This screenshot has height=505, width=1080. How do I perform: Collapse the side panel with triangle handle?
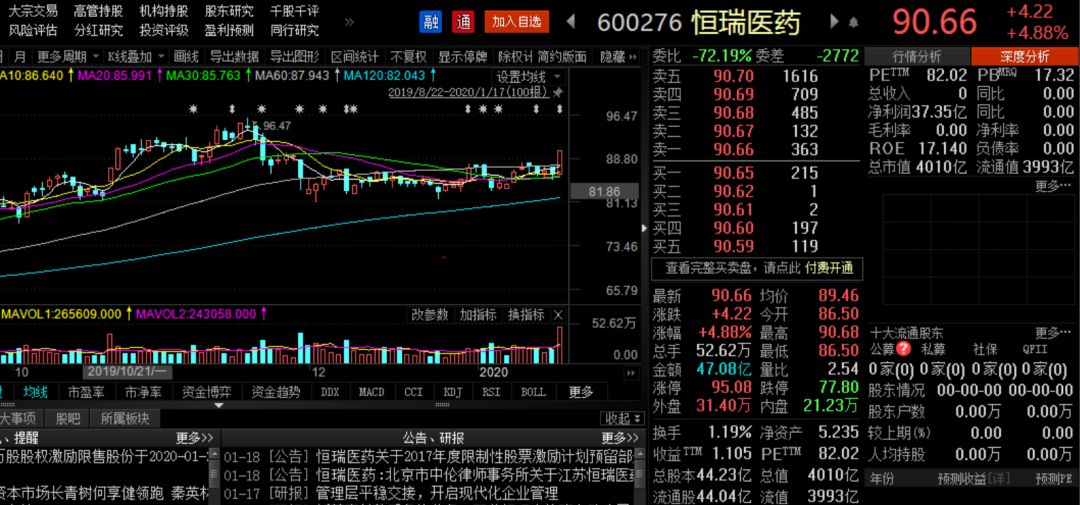pos(645,229)
